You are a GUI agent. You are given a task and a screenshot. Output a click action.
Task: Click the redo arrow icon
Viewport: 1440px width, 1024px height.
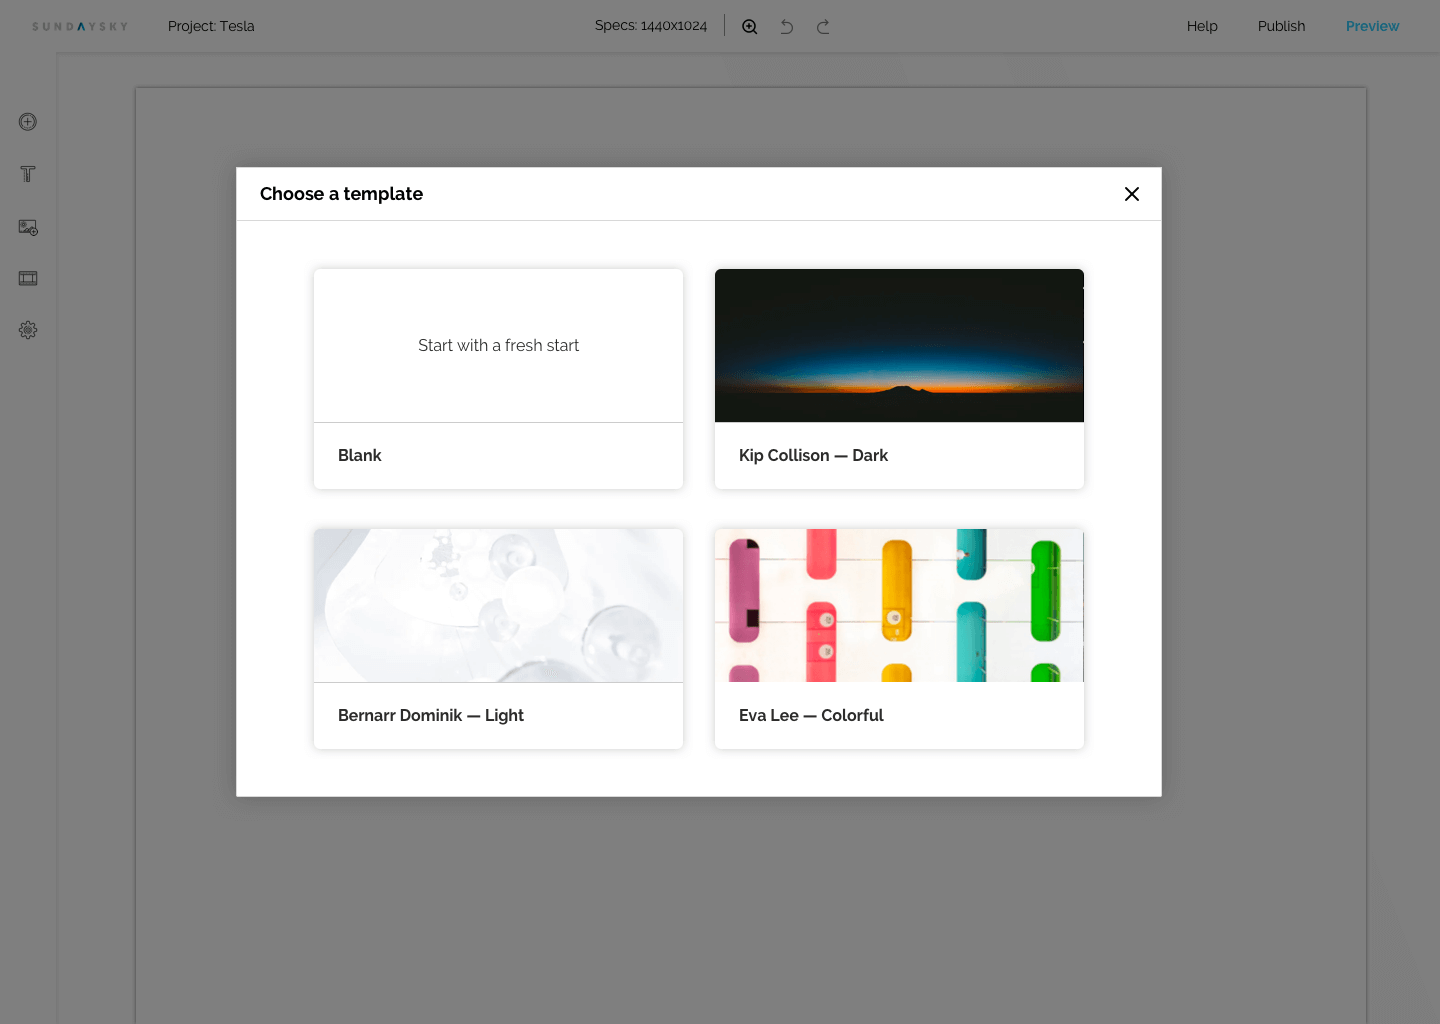coord(823,27)
